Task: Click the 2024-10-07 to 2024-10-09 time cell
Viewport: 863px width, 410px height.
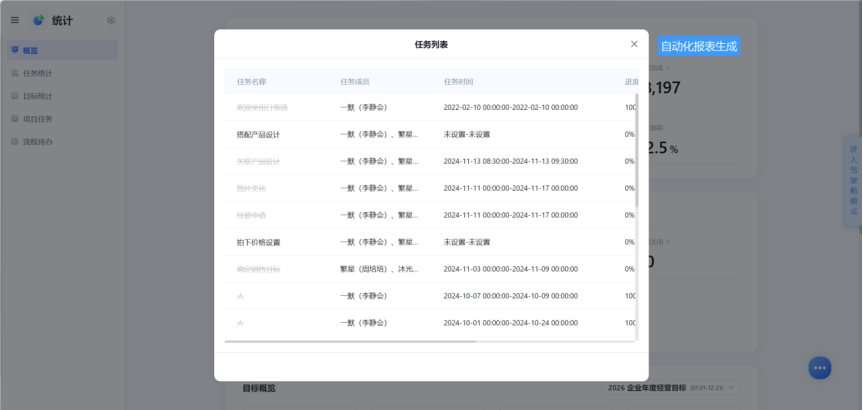Action: (511, 296)
